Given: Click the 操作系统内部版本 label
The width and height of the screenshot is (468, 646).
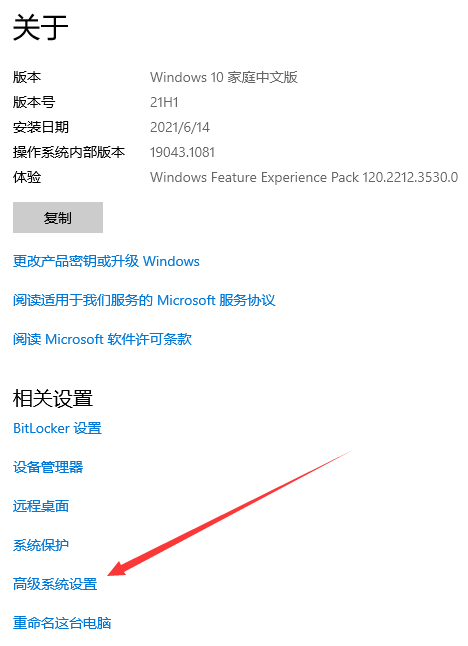Looking at the screenshot, I should coord(69,152).
